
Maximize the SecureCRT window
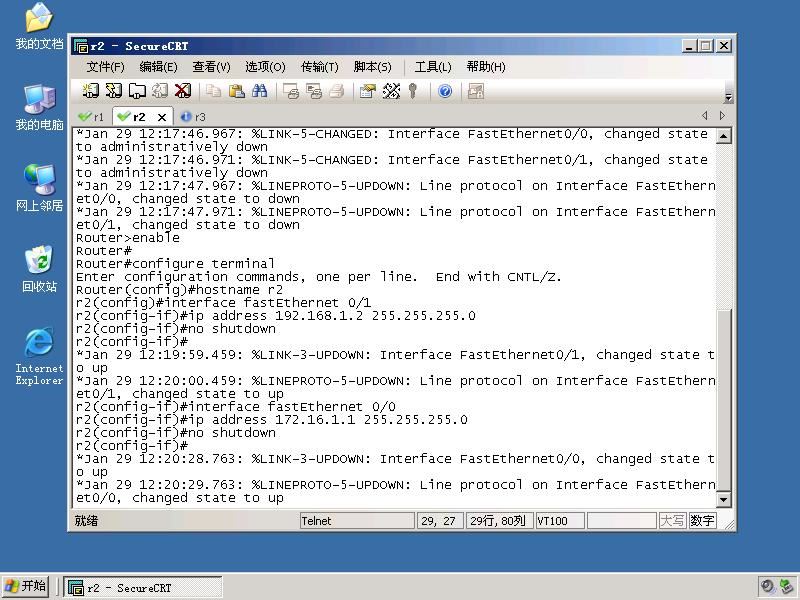(706, 46)
